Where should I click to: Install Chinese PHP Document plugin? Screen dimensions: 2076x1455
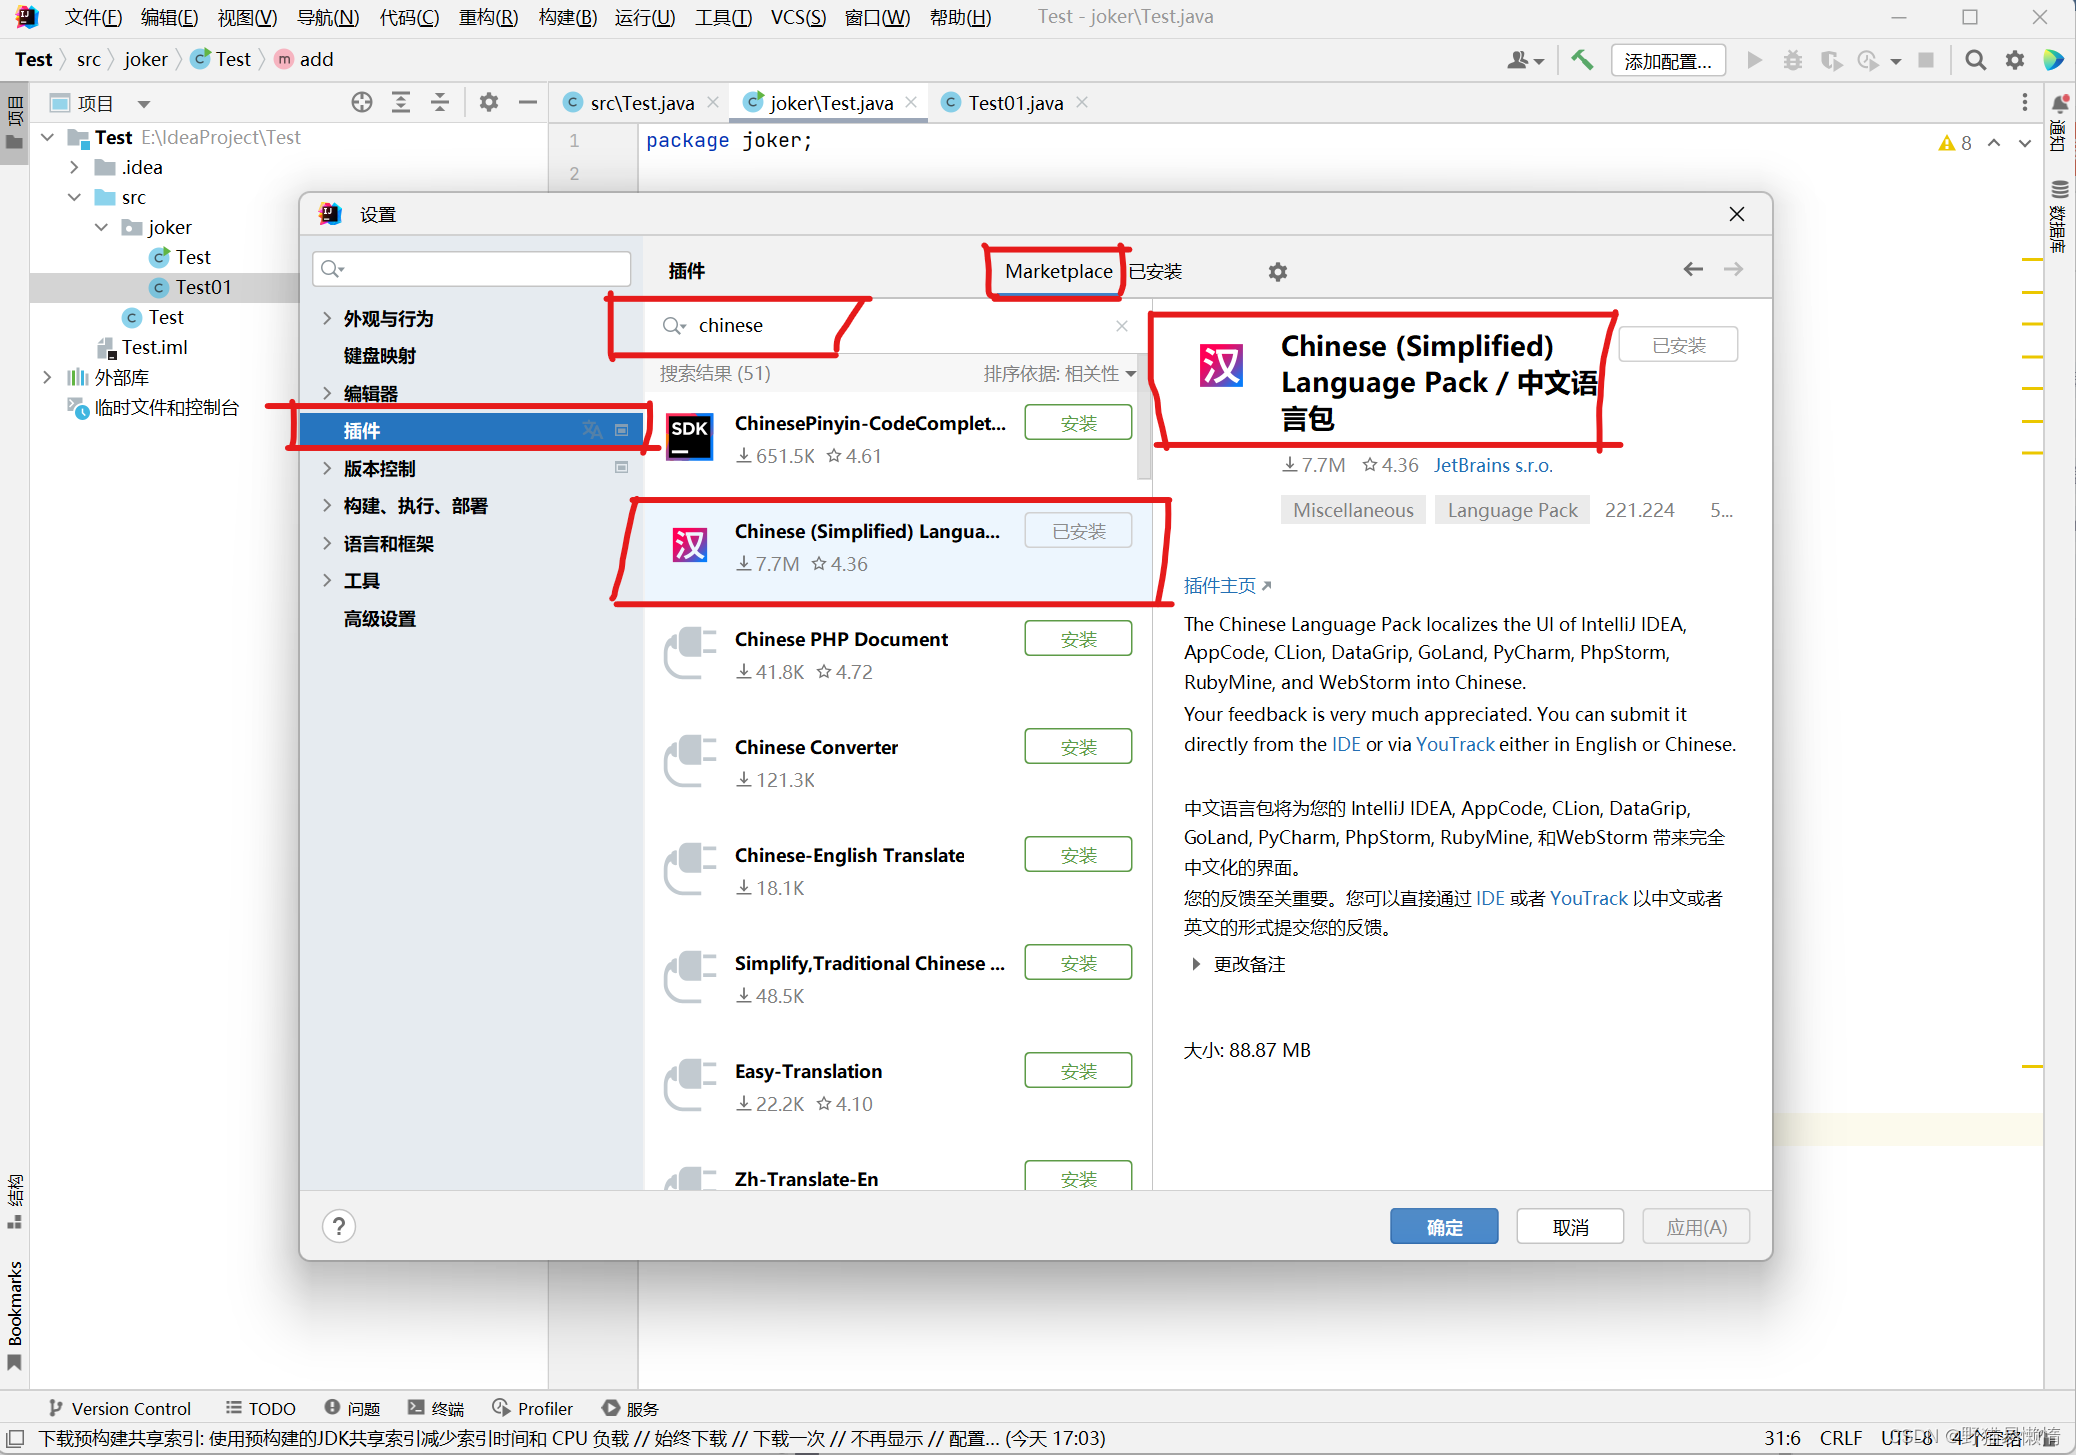click(x=1077, y=639)
